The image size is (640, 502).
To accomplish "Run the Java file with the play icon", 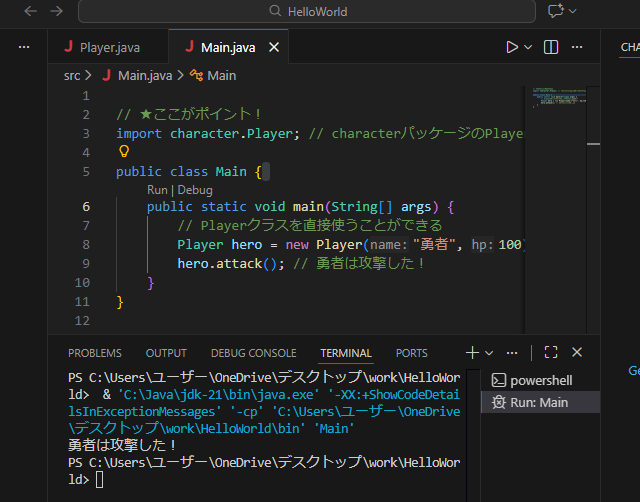I will pyautogui.click(x=512, y=47).
